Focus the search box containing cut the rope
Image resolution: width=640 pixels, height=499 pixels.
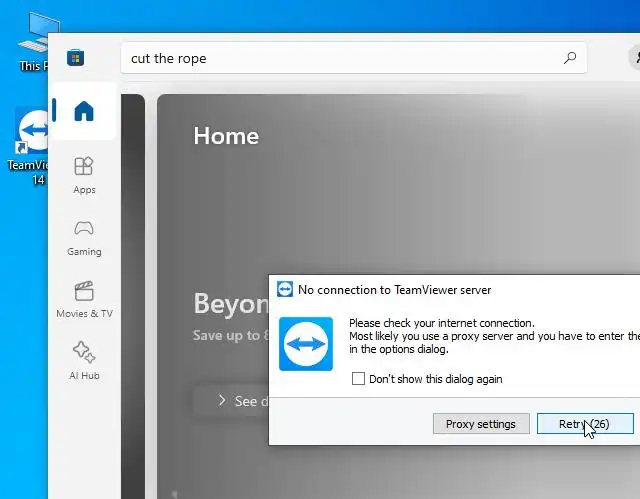click(x=353, y=58)
